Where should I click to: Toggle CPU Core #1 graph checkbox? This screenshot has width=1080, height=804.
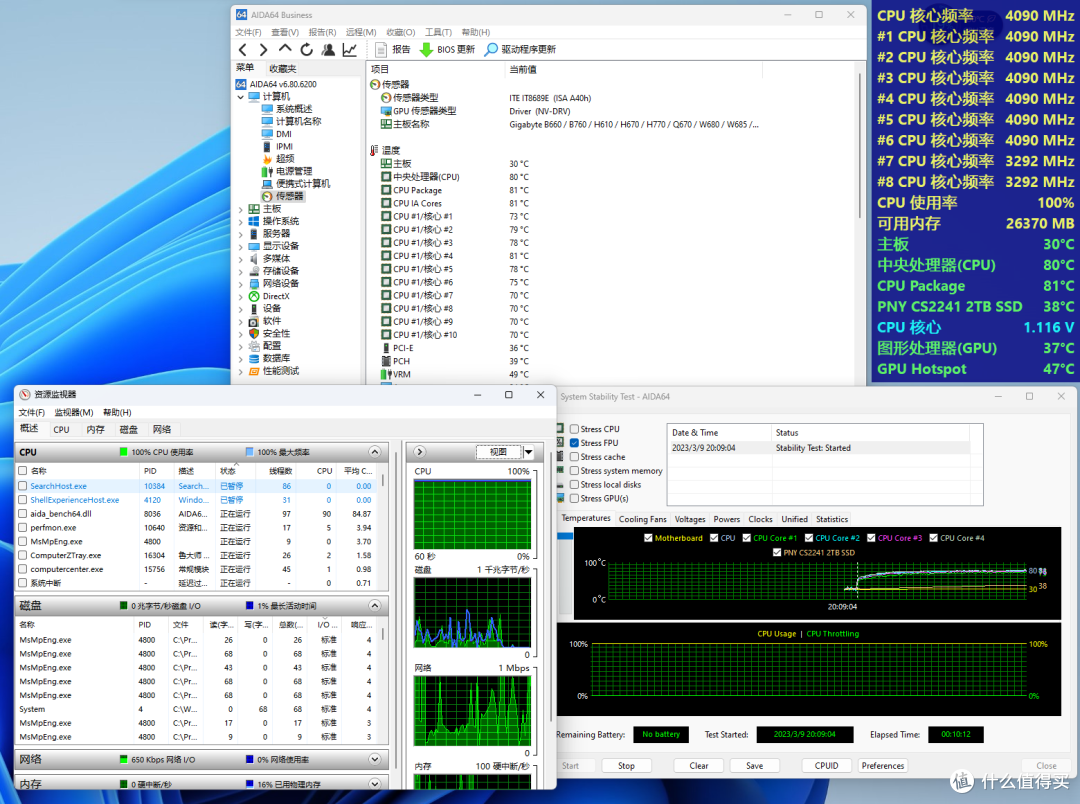(x=747, y=538)
